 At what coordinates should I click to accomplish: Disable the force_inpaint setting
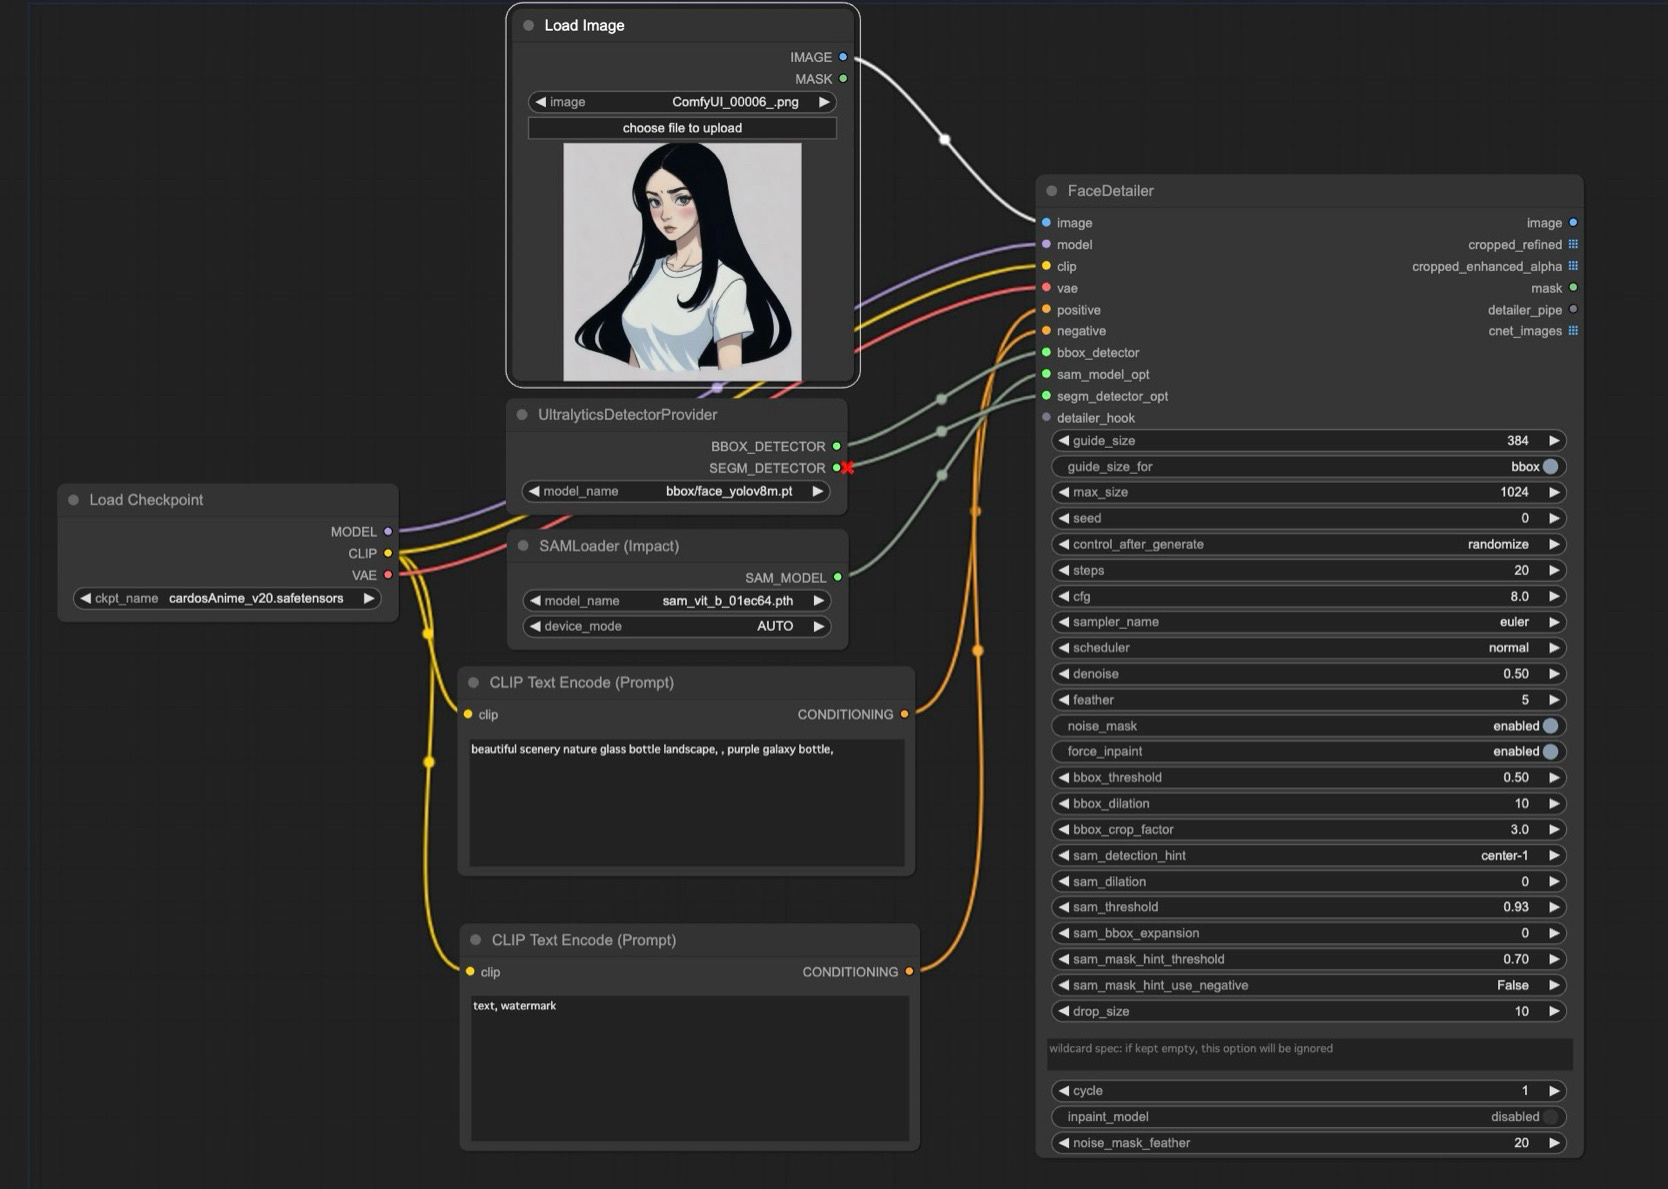pyautogui.click(x=1549, y=751)
